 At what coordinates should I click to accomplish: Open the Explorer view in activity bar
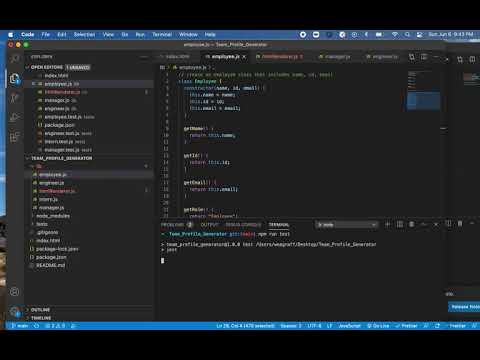(15, 79)
